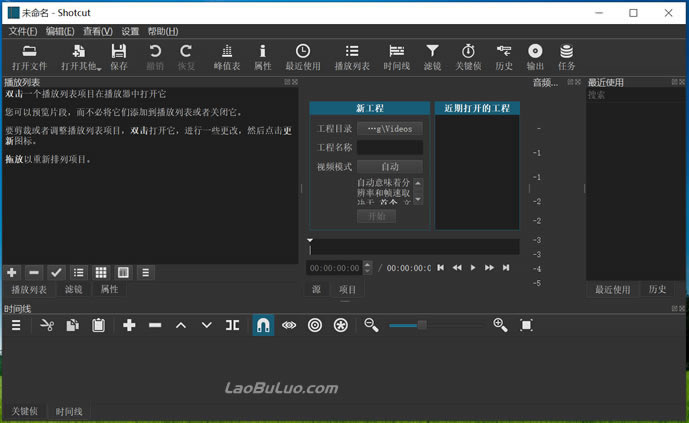689x423 pixels.
Task: Open the File (文件) menu
Action: [23, 31]
